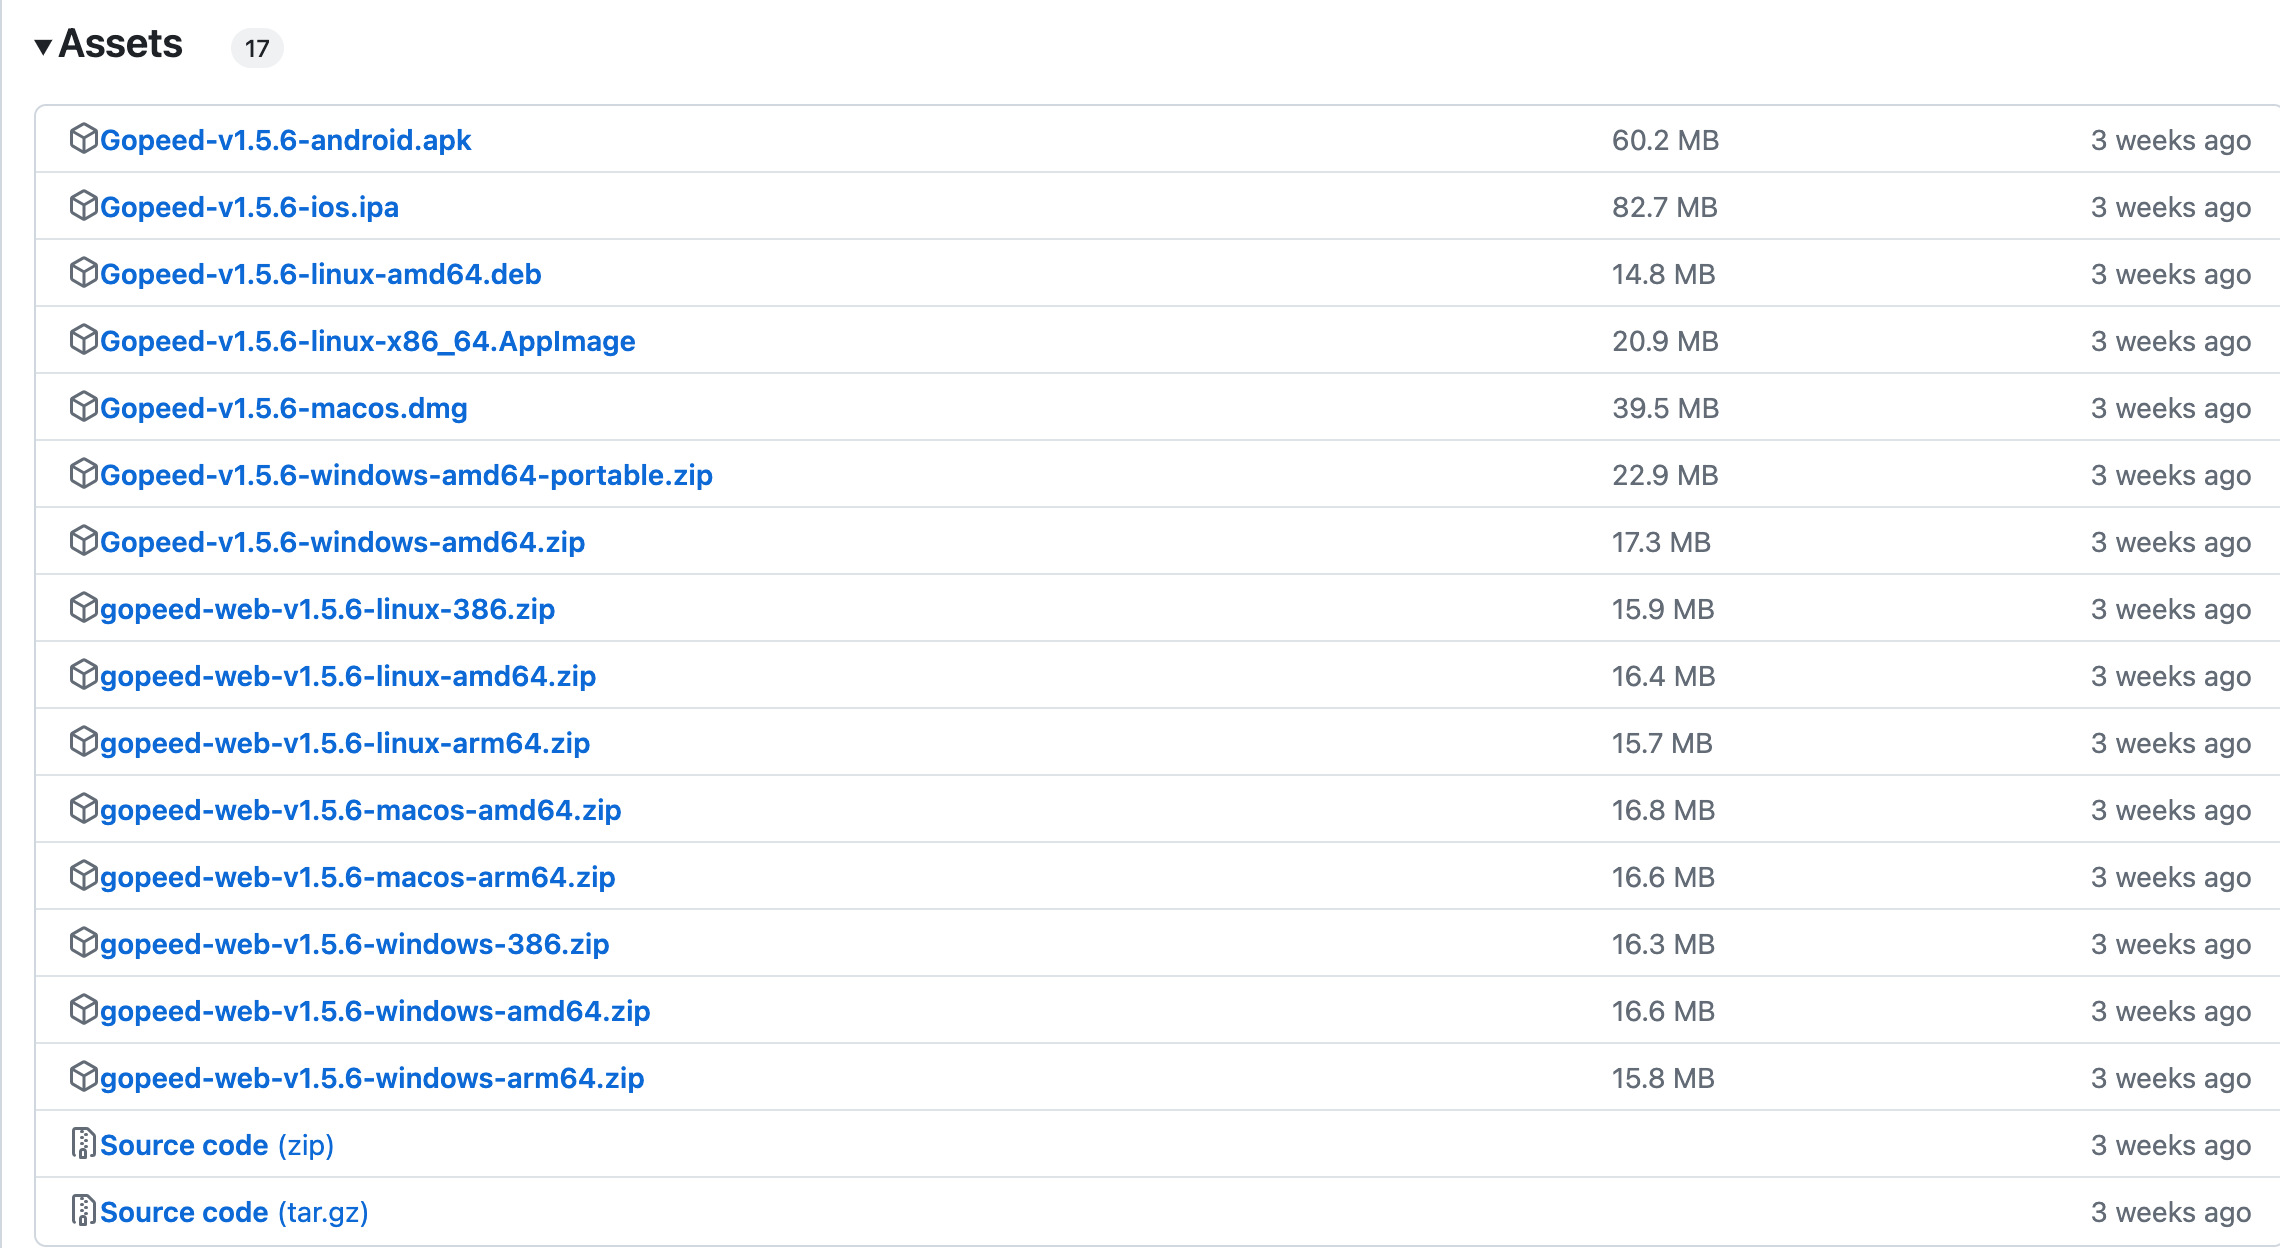Click package icon beside gopeed-web linux-386.zip
The image size is (2280, 1248).
tap(83, 607)
